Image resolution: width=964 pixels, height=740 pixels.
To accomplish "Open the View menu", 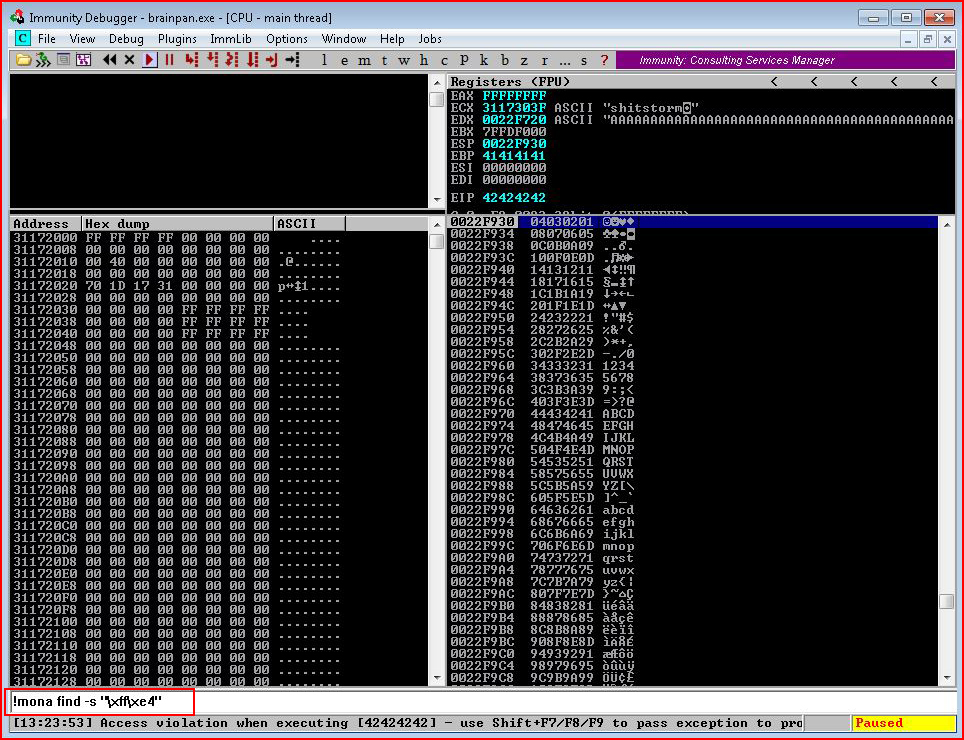I will coord(82,39).
